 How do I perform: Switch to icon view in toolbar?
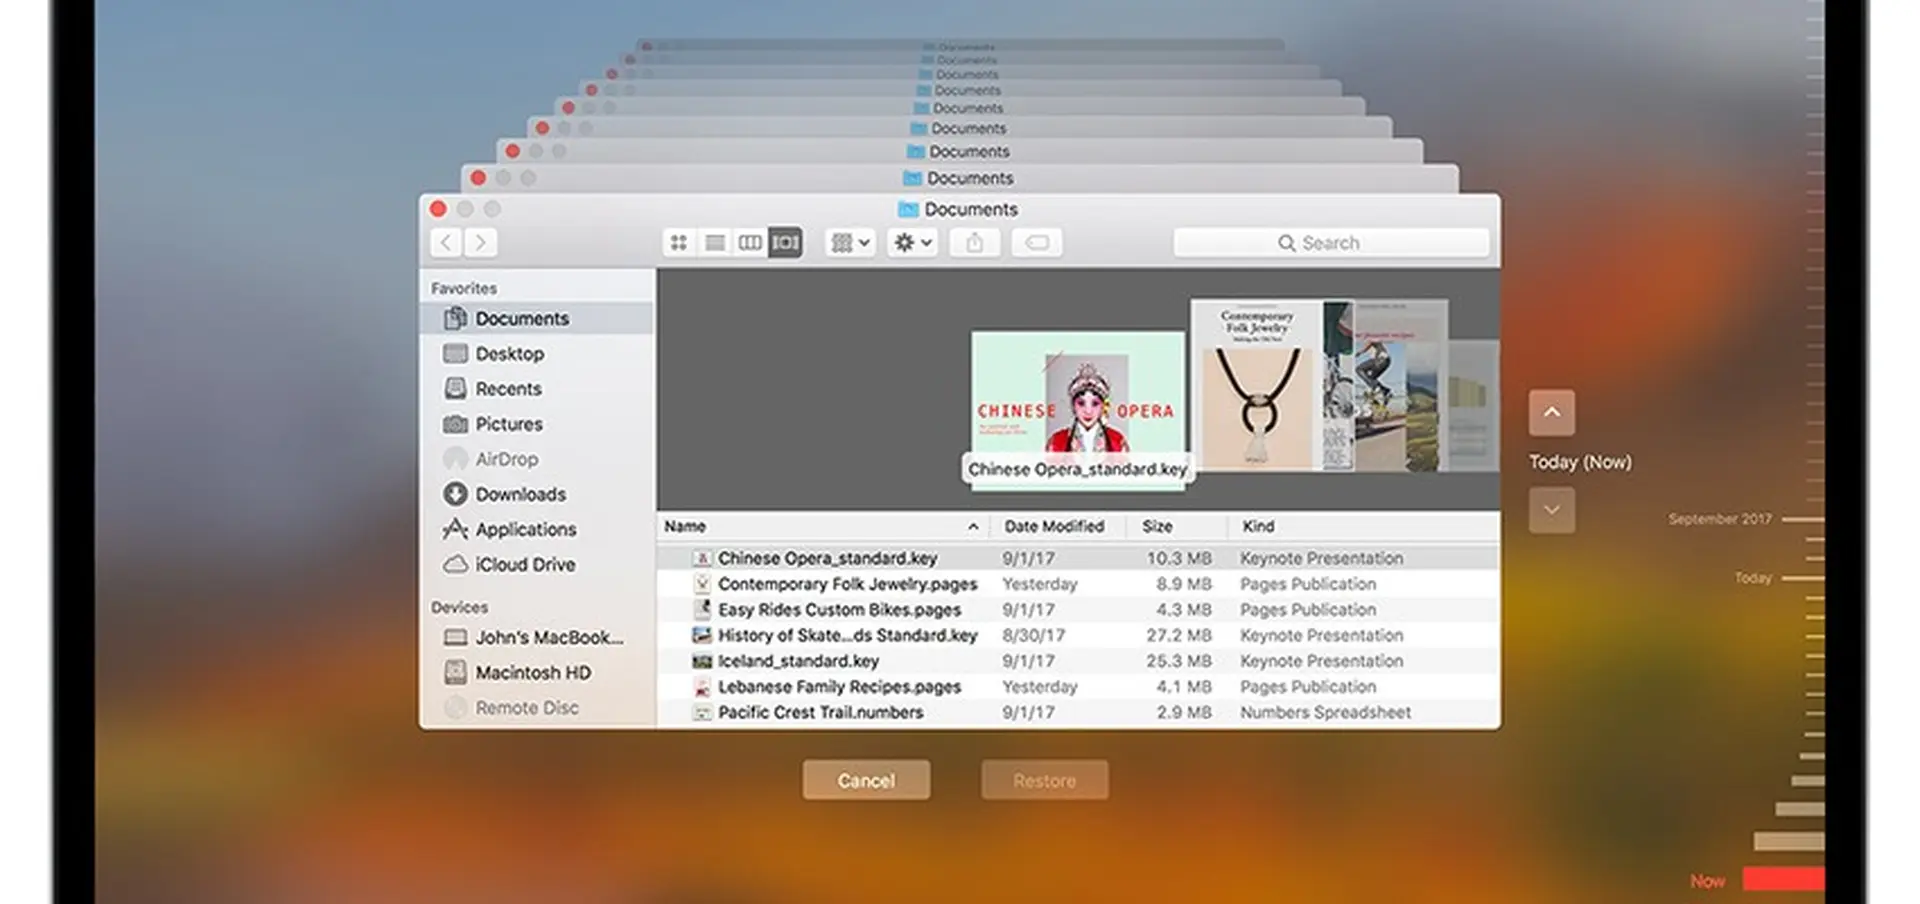pos(679,242)
